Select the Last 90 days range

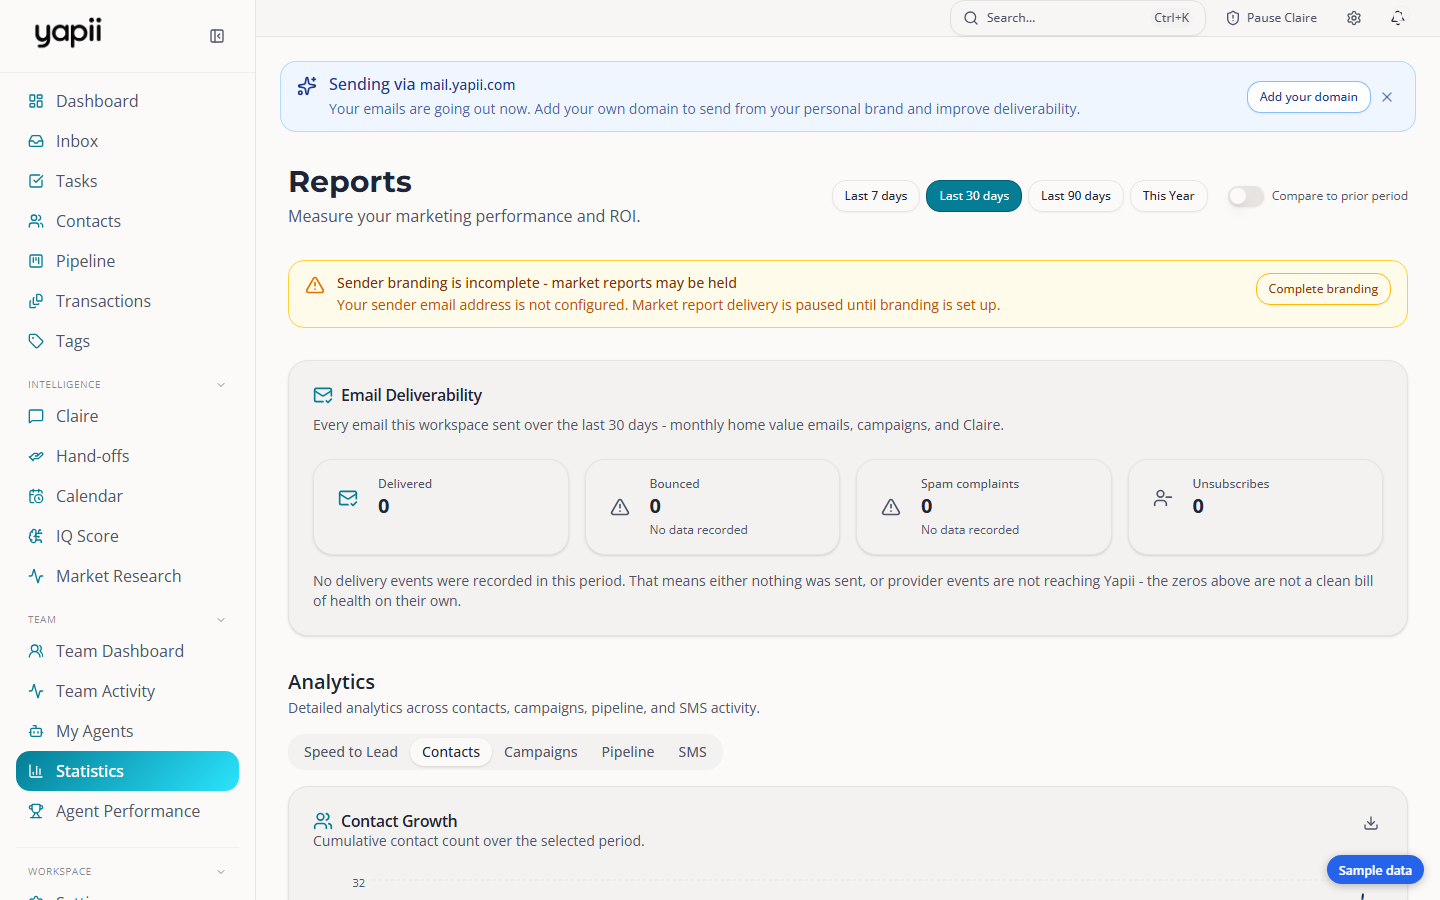pyautogui.click(x=1076, y=196)
